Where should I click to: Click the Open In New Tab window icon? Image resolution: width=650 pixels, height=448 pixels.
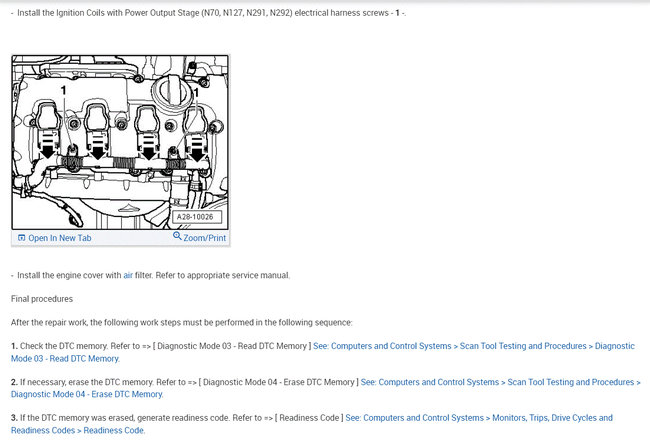[x=22, y=237]
